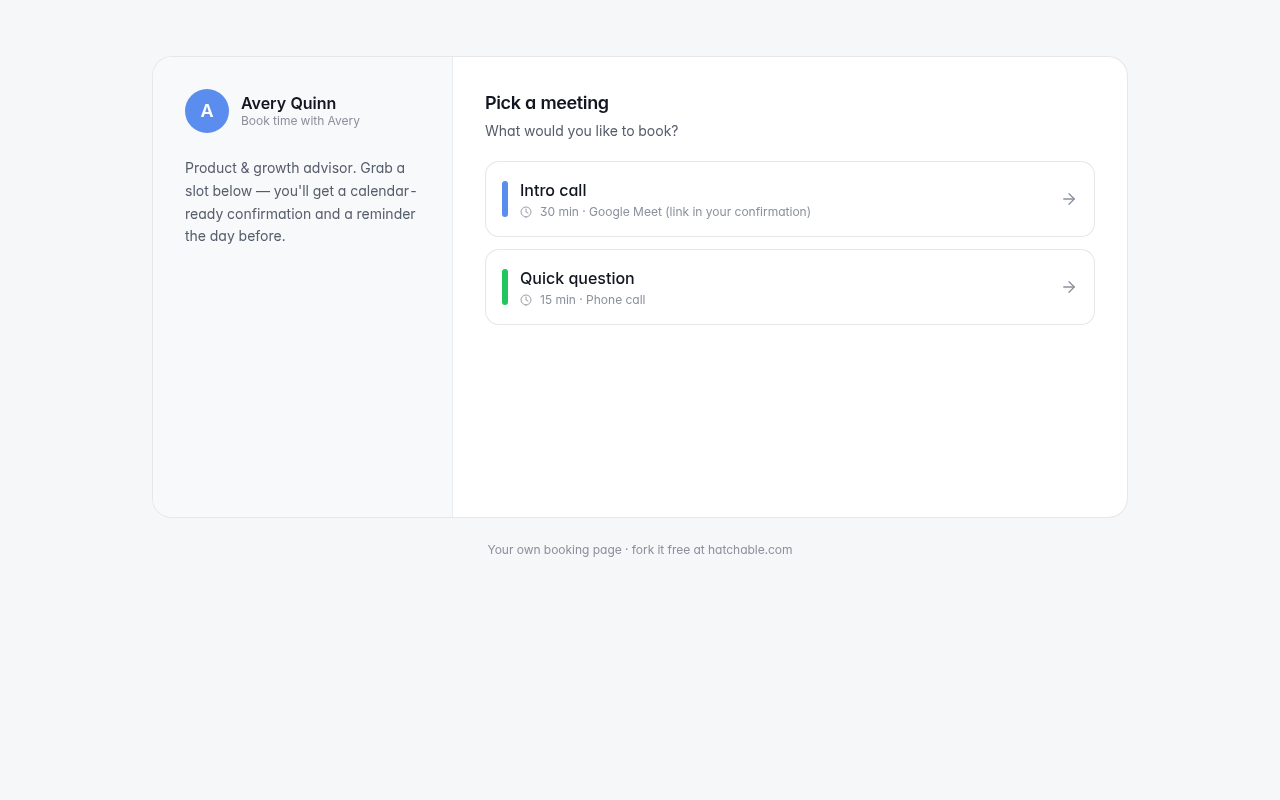The height and width of the screenshot is (800, 1280).
Task: Click the '15 min · Phone call' details text
Action: coord(592,300)
